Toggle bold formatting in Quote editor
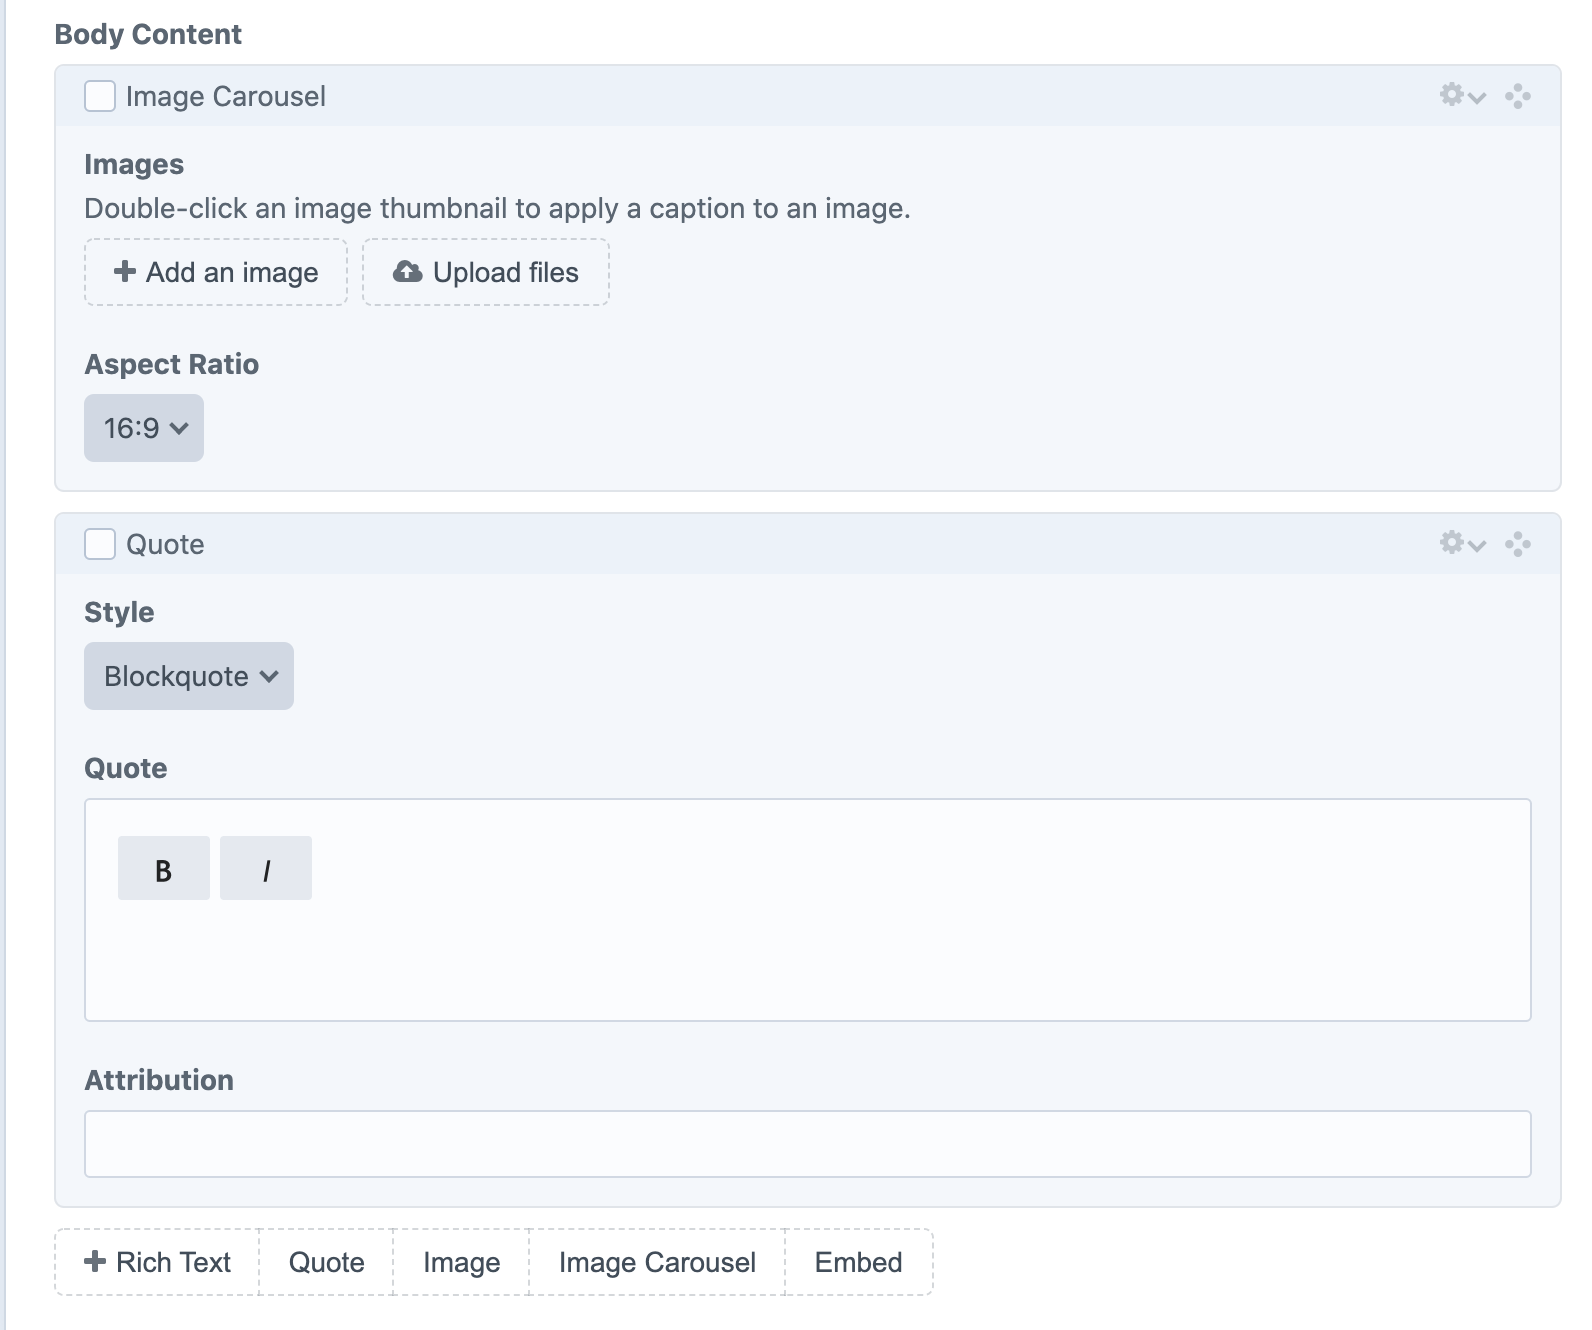The width and height of the screenshot is (1592, 1330). point(164,868)
